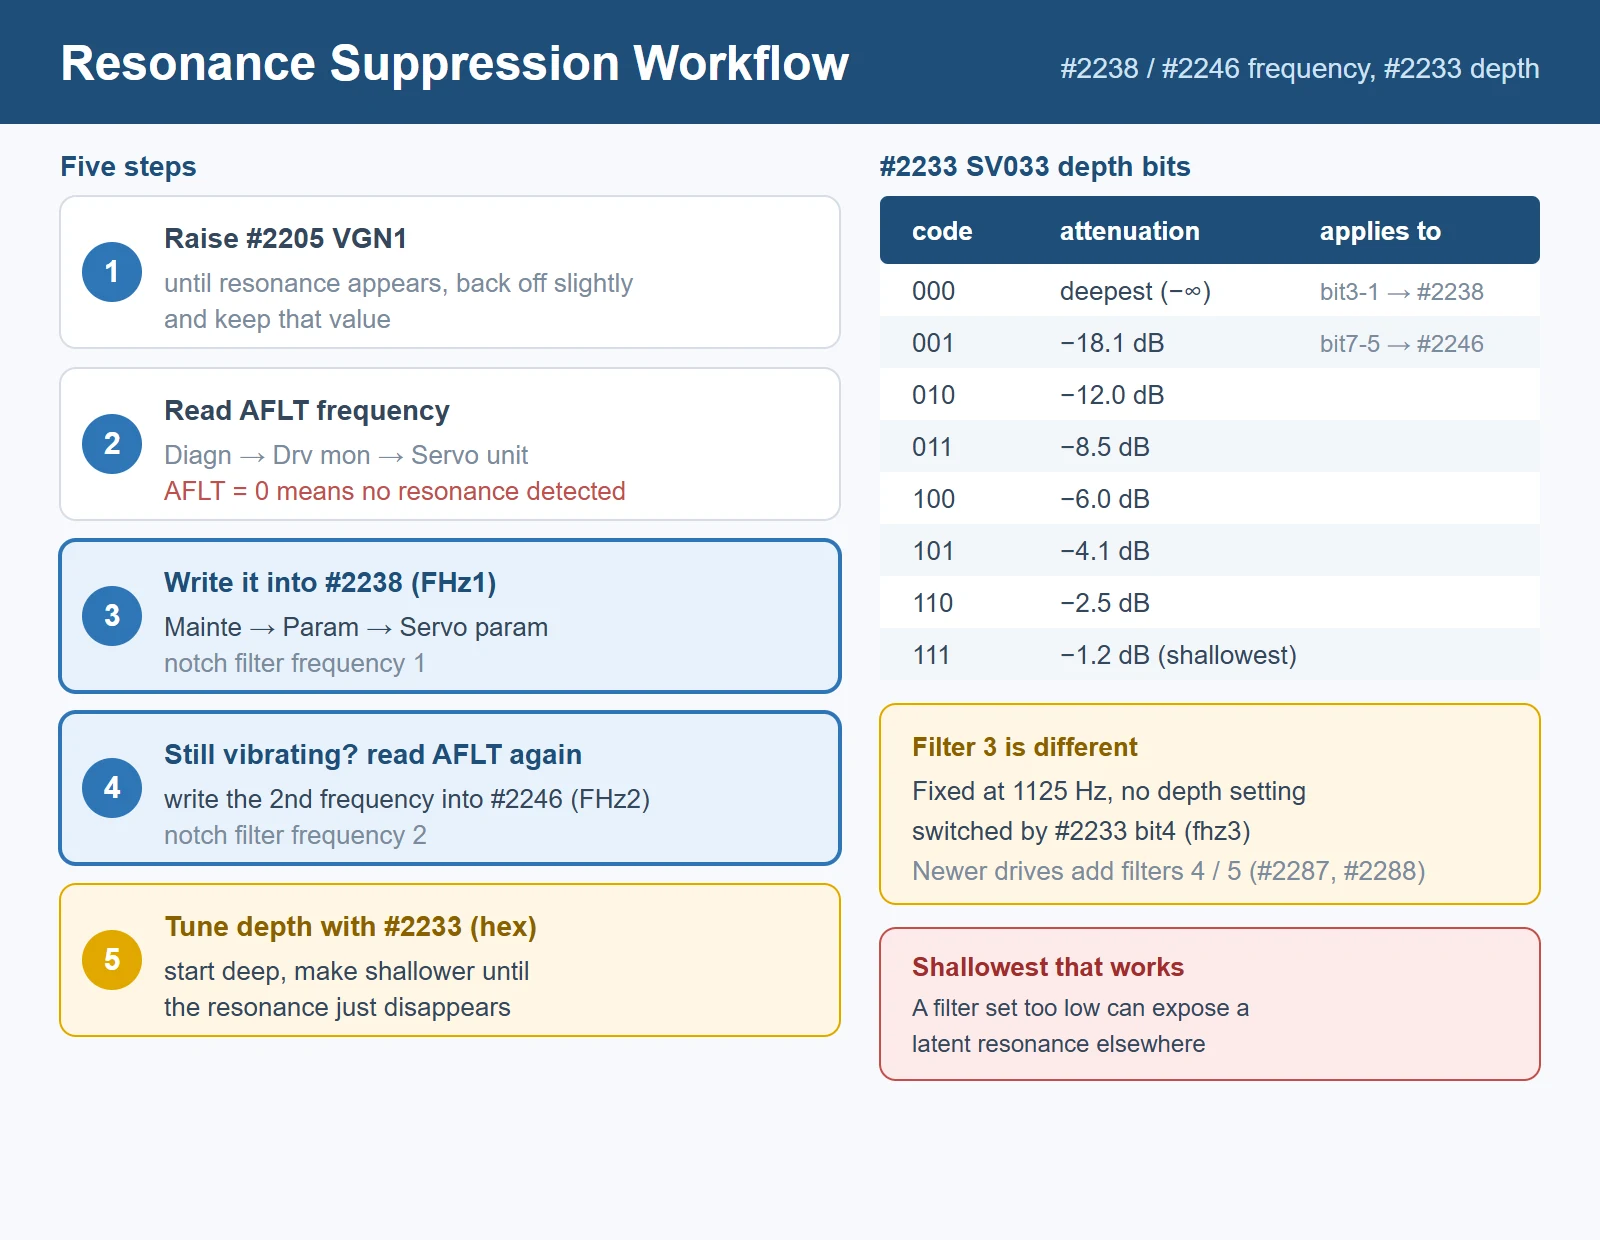Click 'switched by #2233 bit4 (fhz3)' line
Image resolution: width=1600 pixels, height=1240 pixels.
point(1081,831)
